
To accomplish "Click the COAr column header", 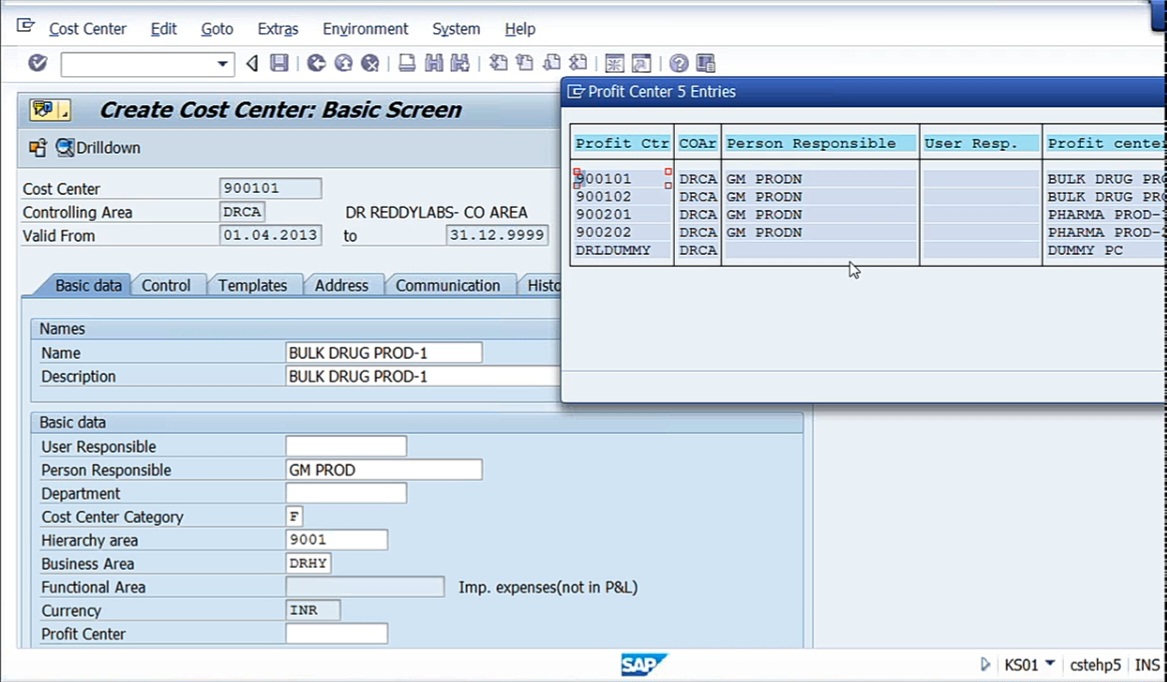I will click(697, 143).
